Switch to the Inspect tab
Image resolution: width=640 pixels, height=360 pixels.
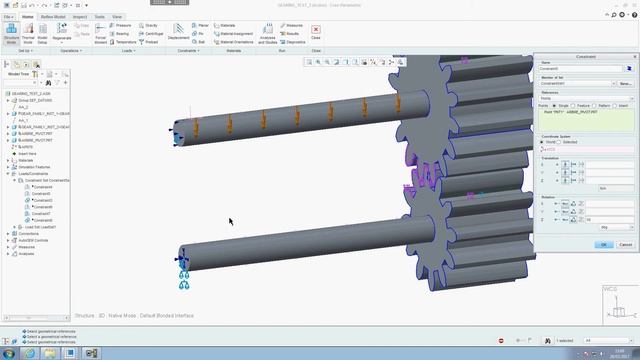[80, 17]
